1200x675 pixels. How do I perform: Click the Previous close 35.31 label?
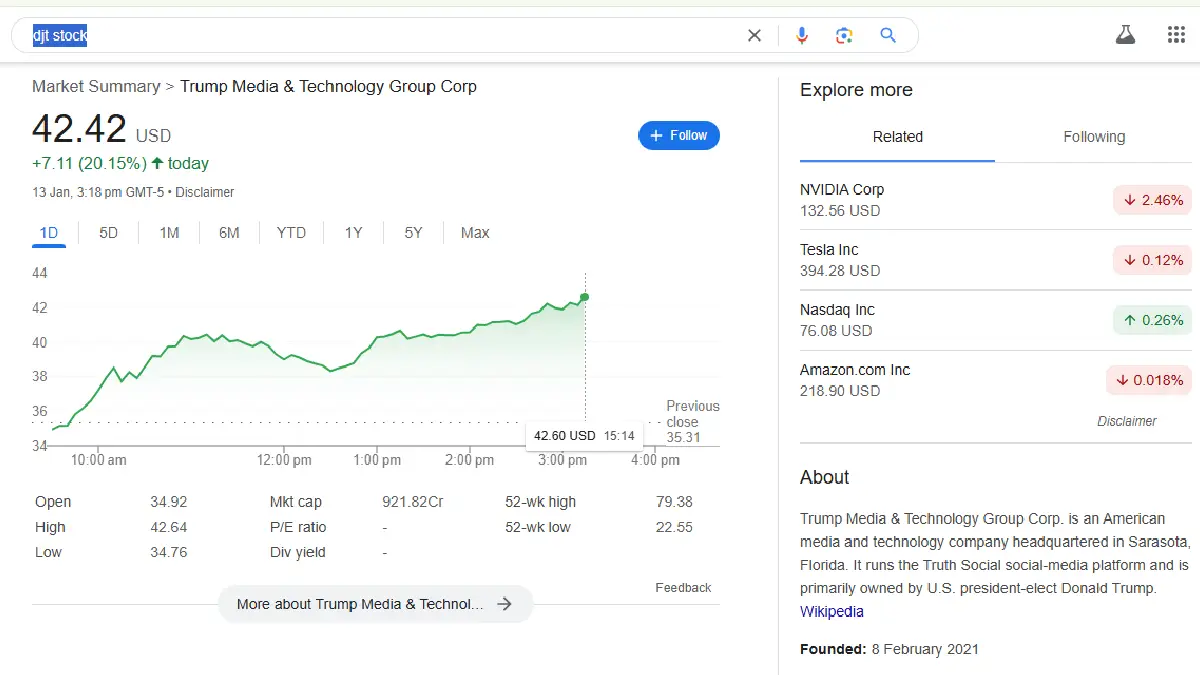[693, 421]
